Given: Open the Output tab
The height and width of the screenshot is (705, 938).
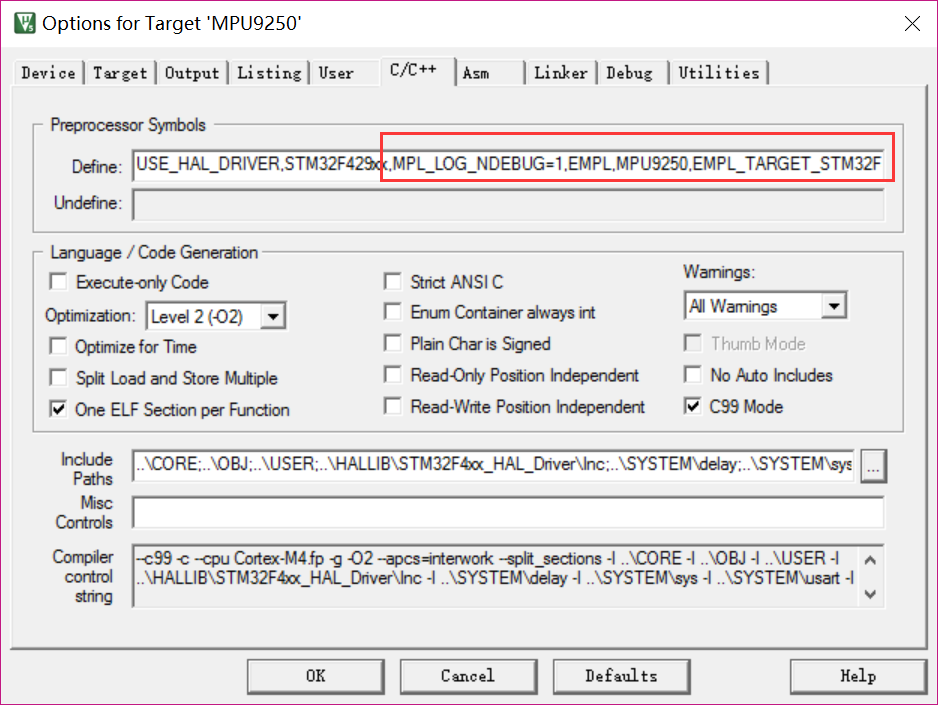Looking at the screenshot, I should (192, 73).
